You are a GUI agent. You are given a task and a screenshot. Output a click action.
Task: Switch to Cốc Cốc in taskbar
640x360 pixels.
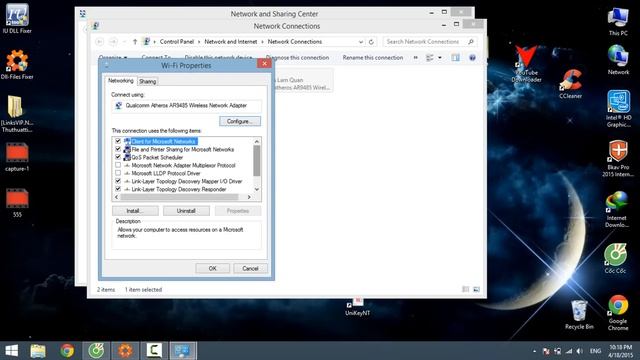coord(96,351)
